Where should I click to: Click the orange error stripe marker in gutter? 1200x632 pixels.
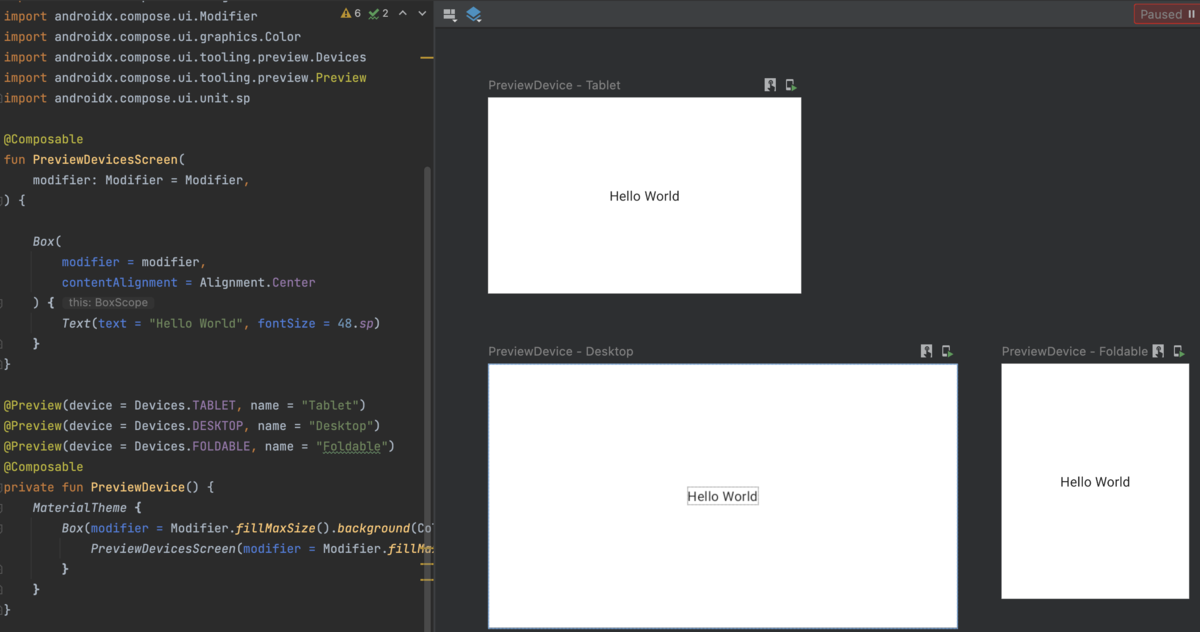pos(428,58)
